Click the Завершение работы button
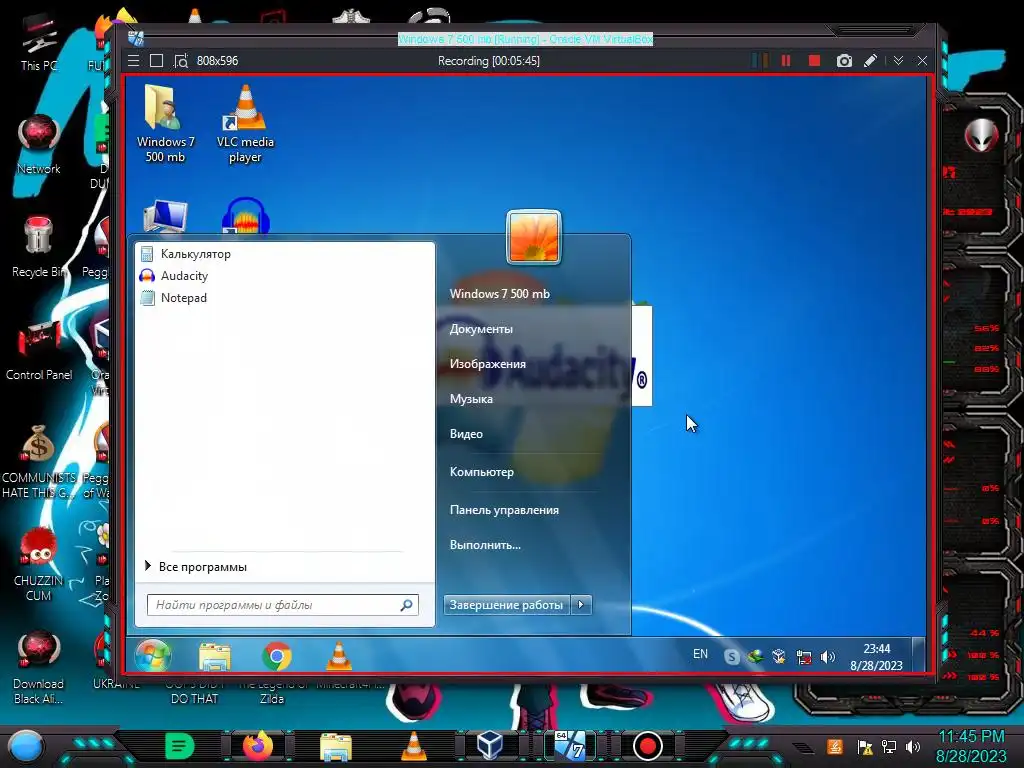Image resolution: width=1024 pixels, height=768 pixels. [x=506, y=605]
